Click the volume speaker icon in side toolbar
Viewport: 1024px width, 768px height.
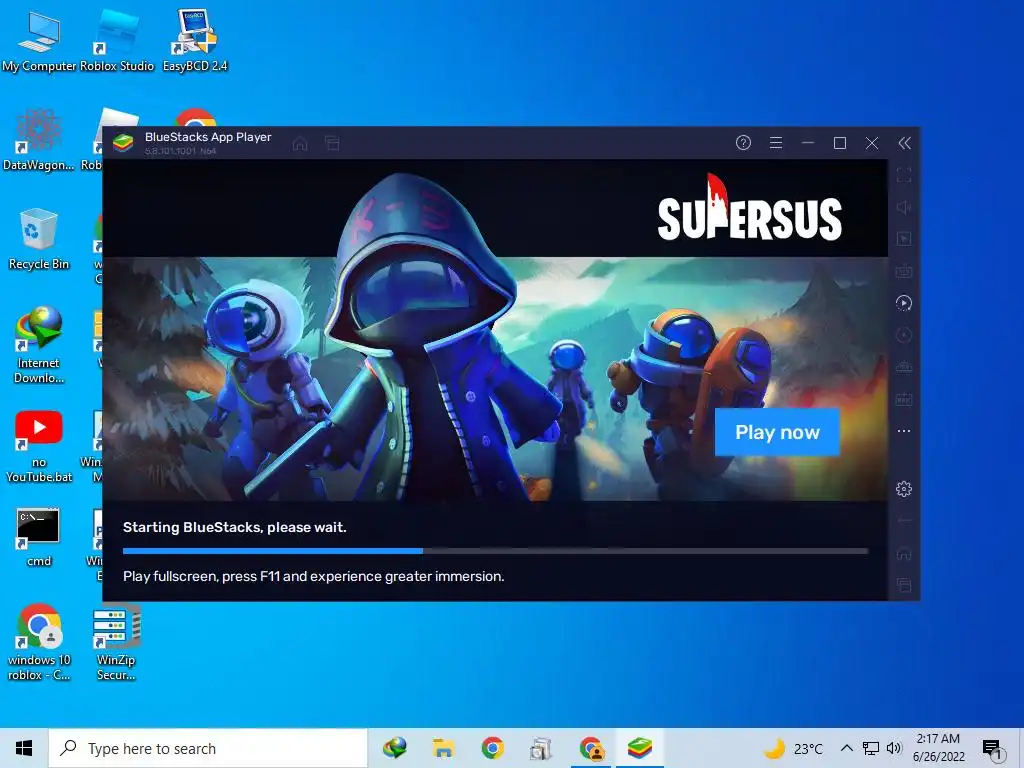904,207
